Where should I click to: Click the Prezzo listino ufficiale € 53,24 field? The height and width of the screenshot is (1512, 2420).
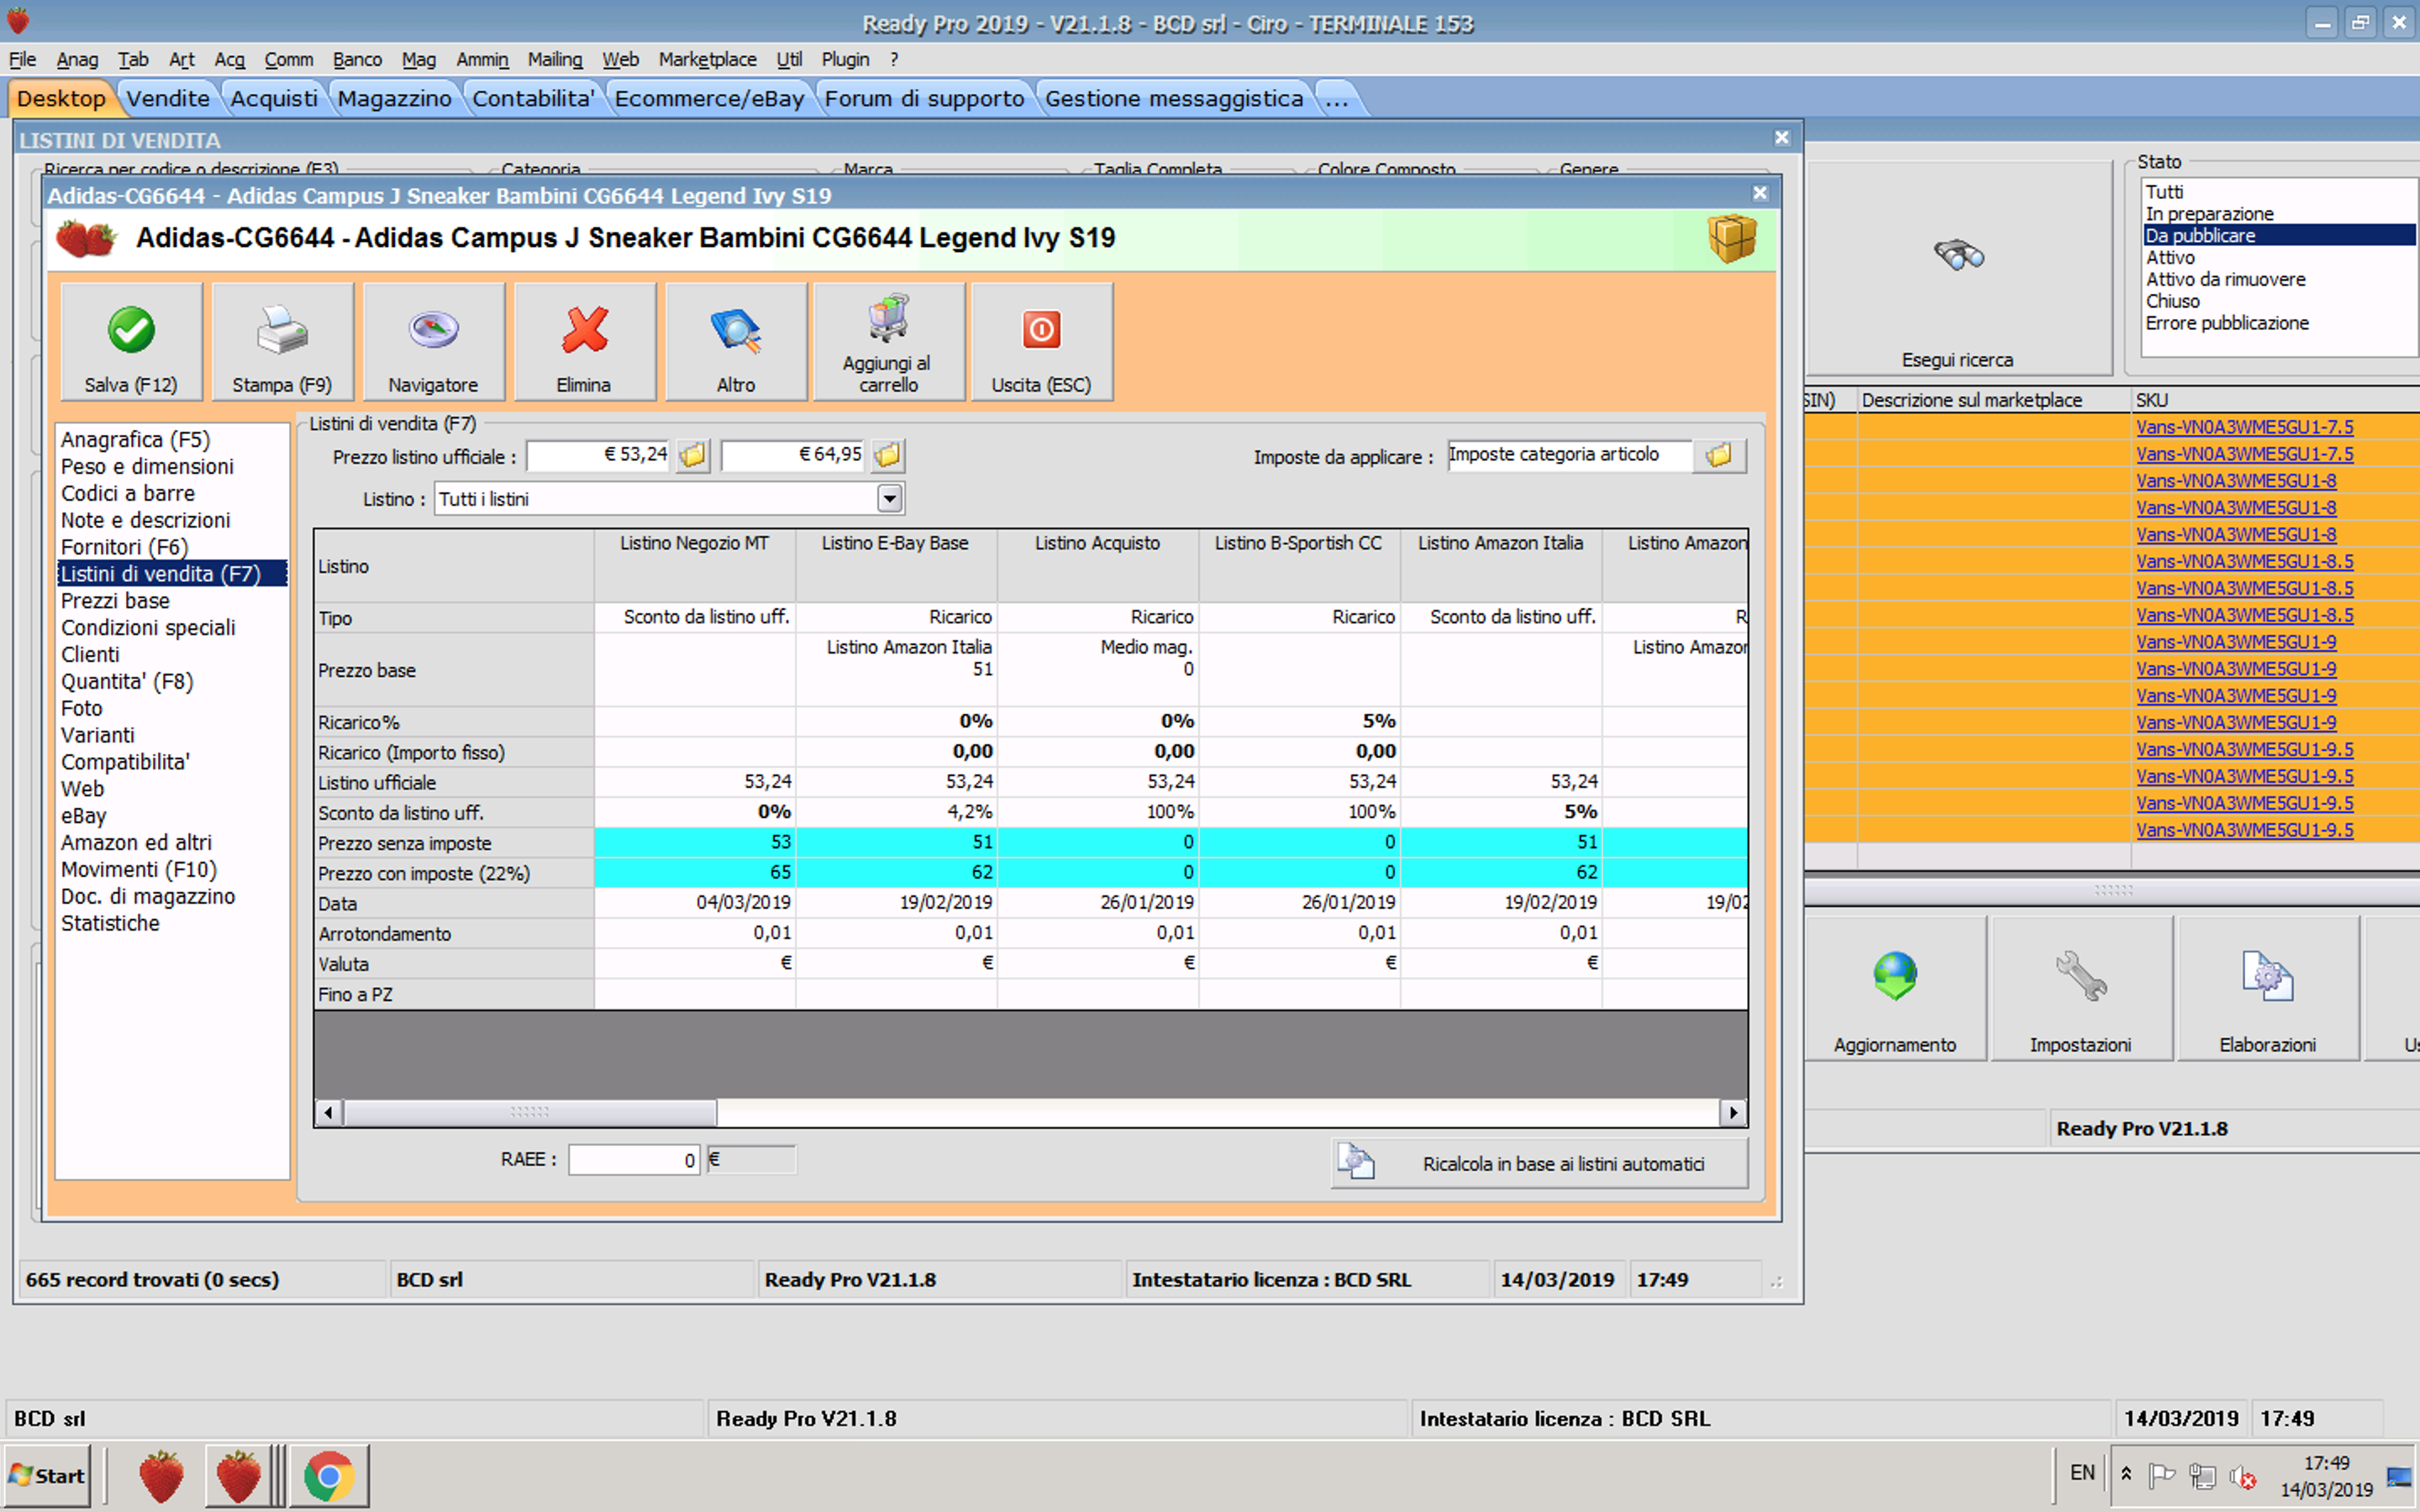click(x=599, y=455)
